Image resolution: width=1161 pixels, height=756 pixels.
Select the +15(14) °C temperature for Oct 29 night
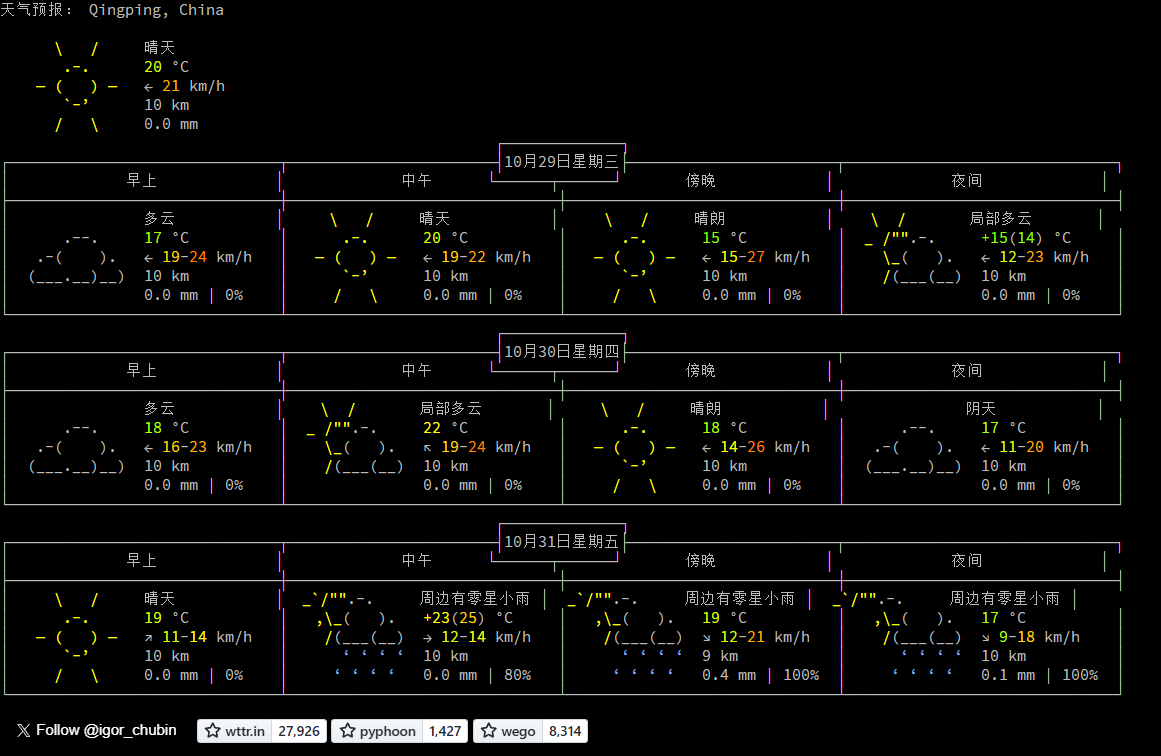[1026, 238]
